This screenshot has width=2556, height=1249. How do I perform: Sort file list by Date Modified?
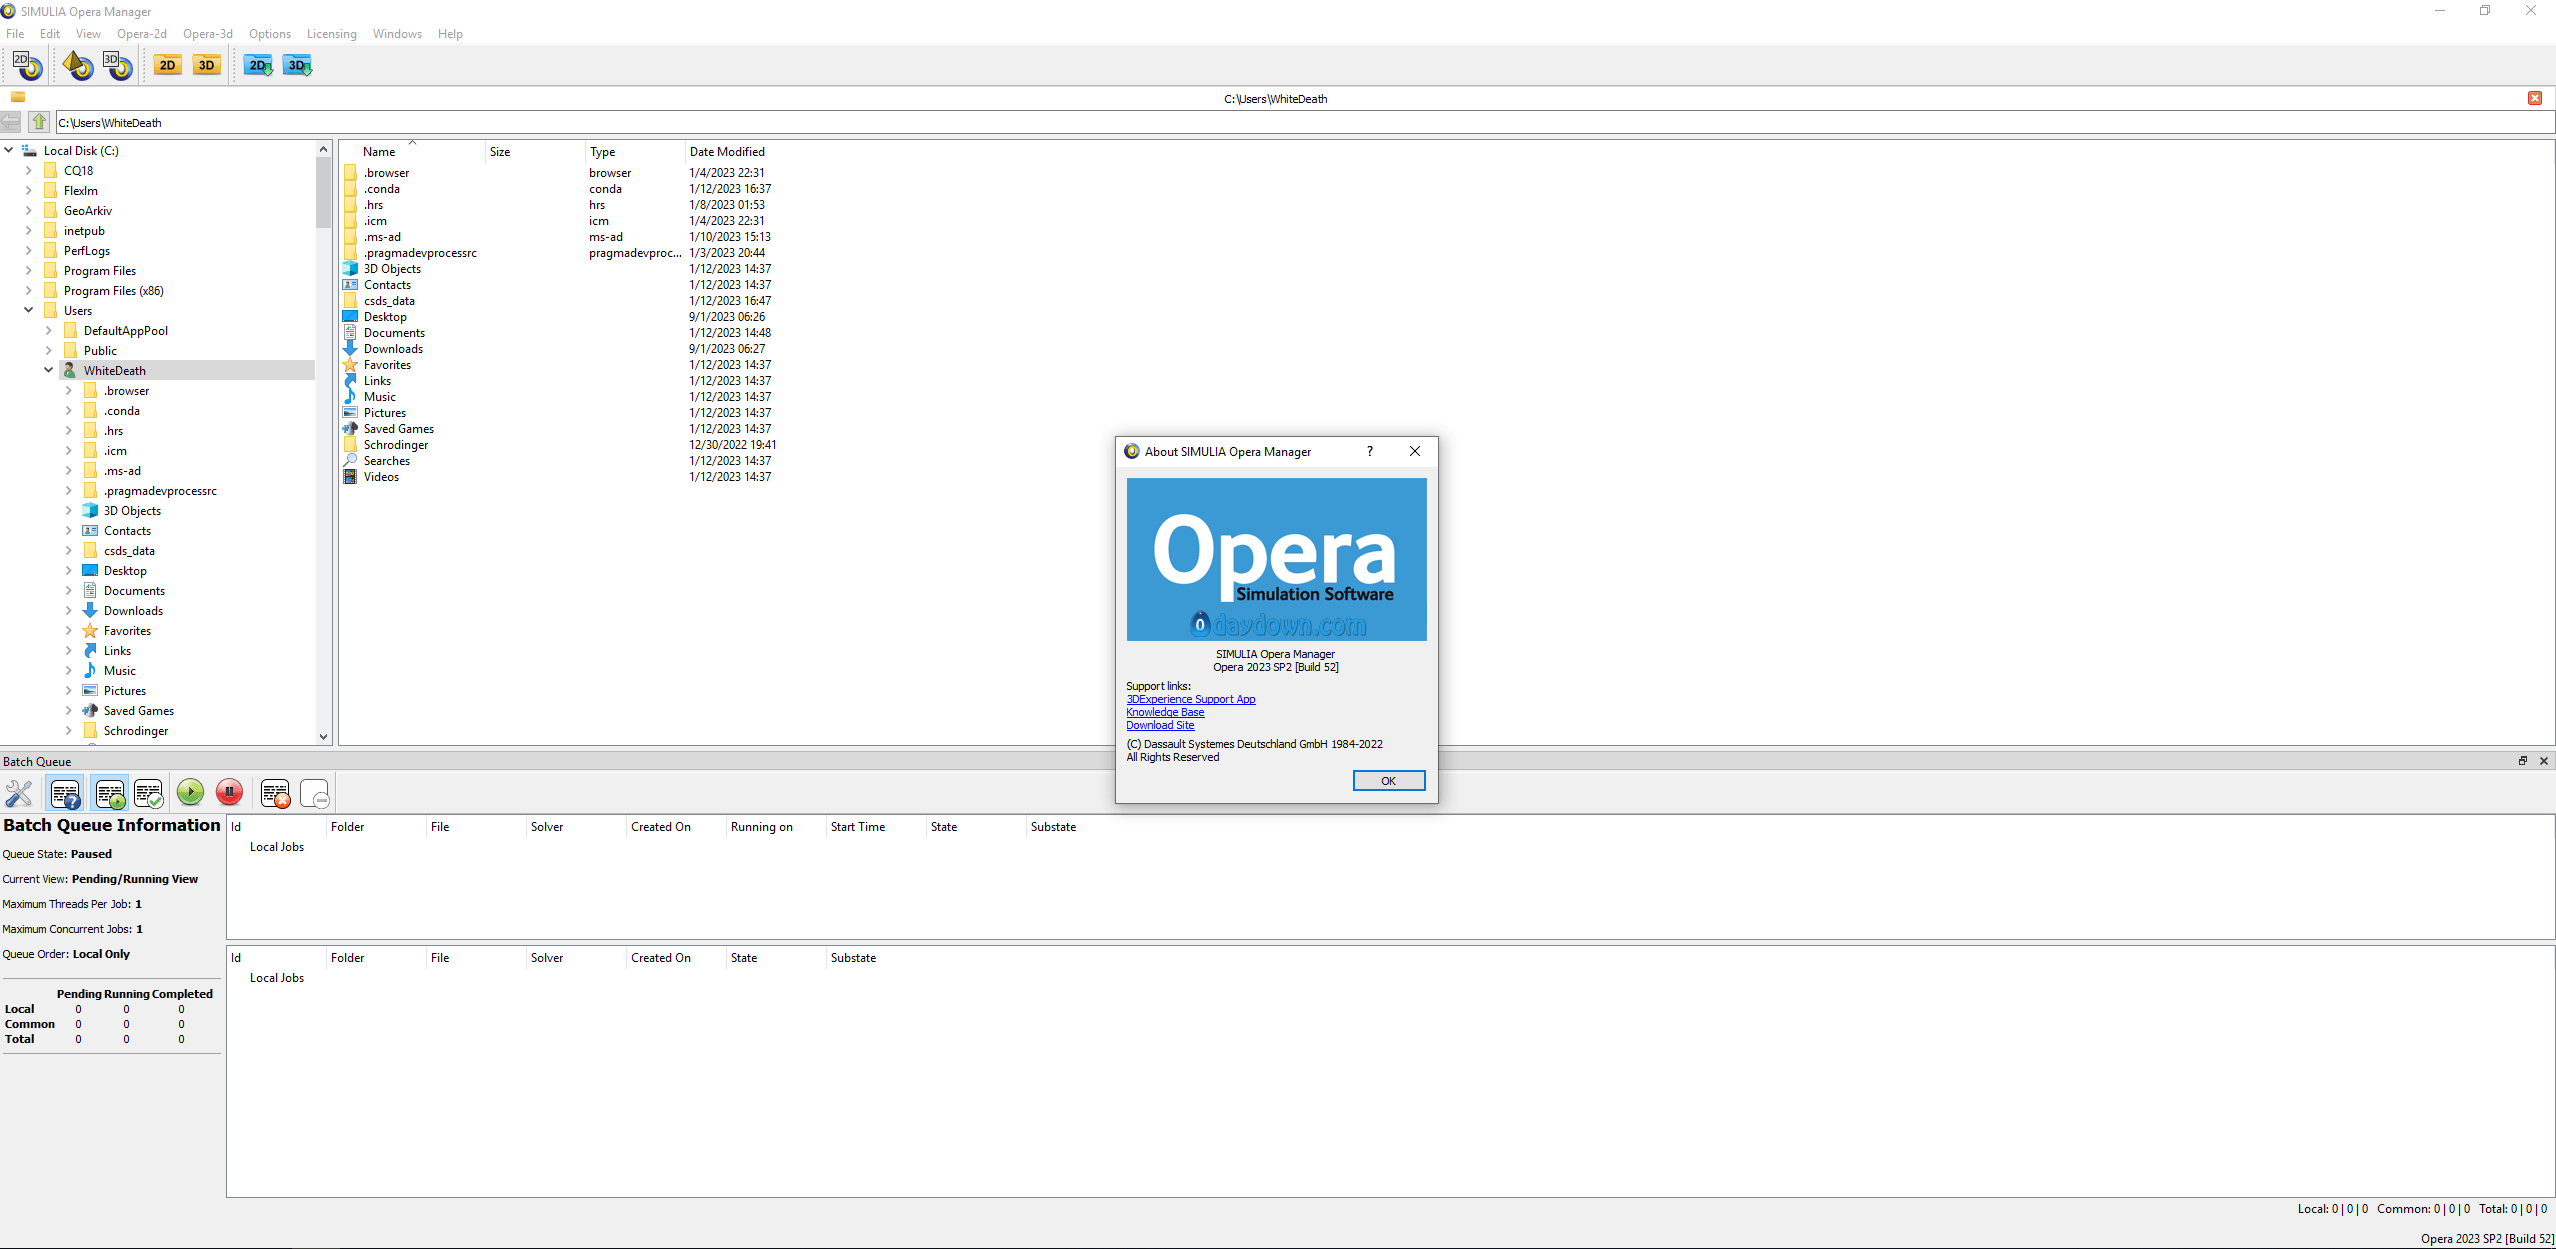pos(727,151)
